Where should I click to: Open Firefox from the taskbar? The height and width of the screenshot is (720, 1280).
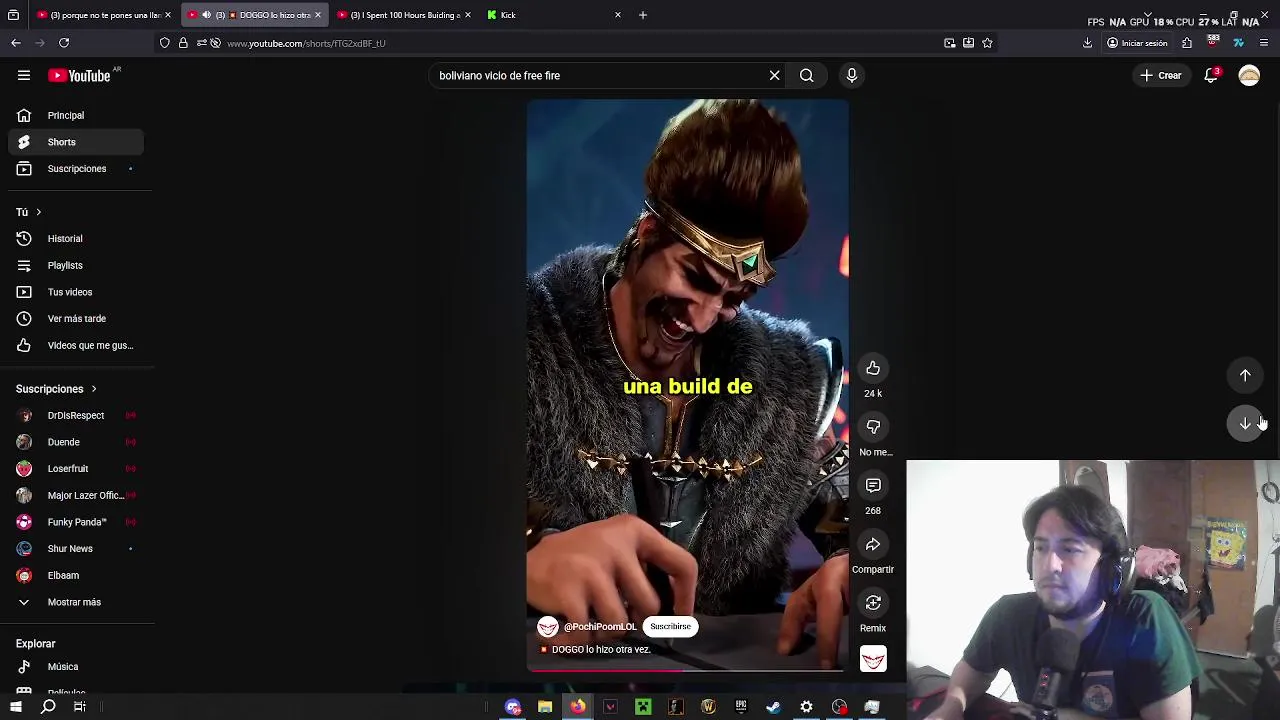(x=578, y=707)
